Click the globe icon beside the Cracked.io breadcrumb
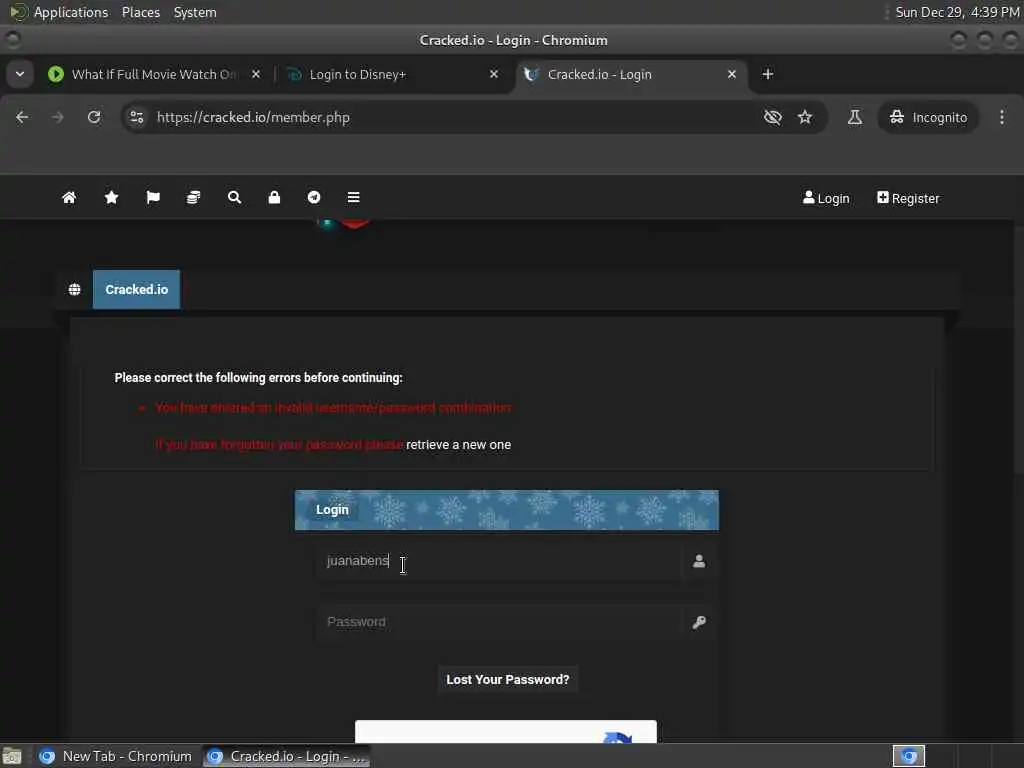 (x=74, y=289)
